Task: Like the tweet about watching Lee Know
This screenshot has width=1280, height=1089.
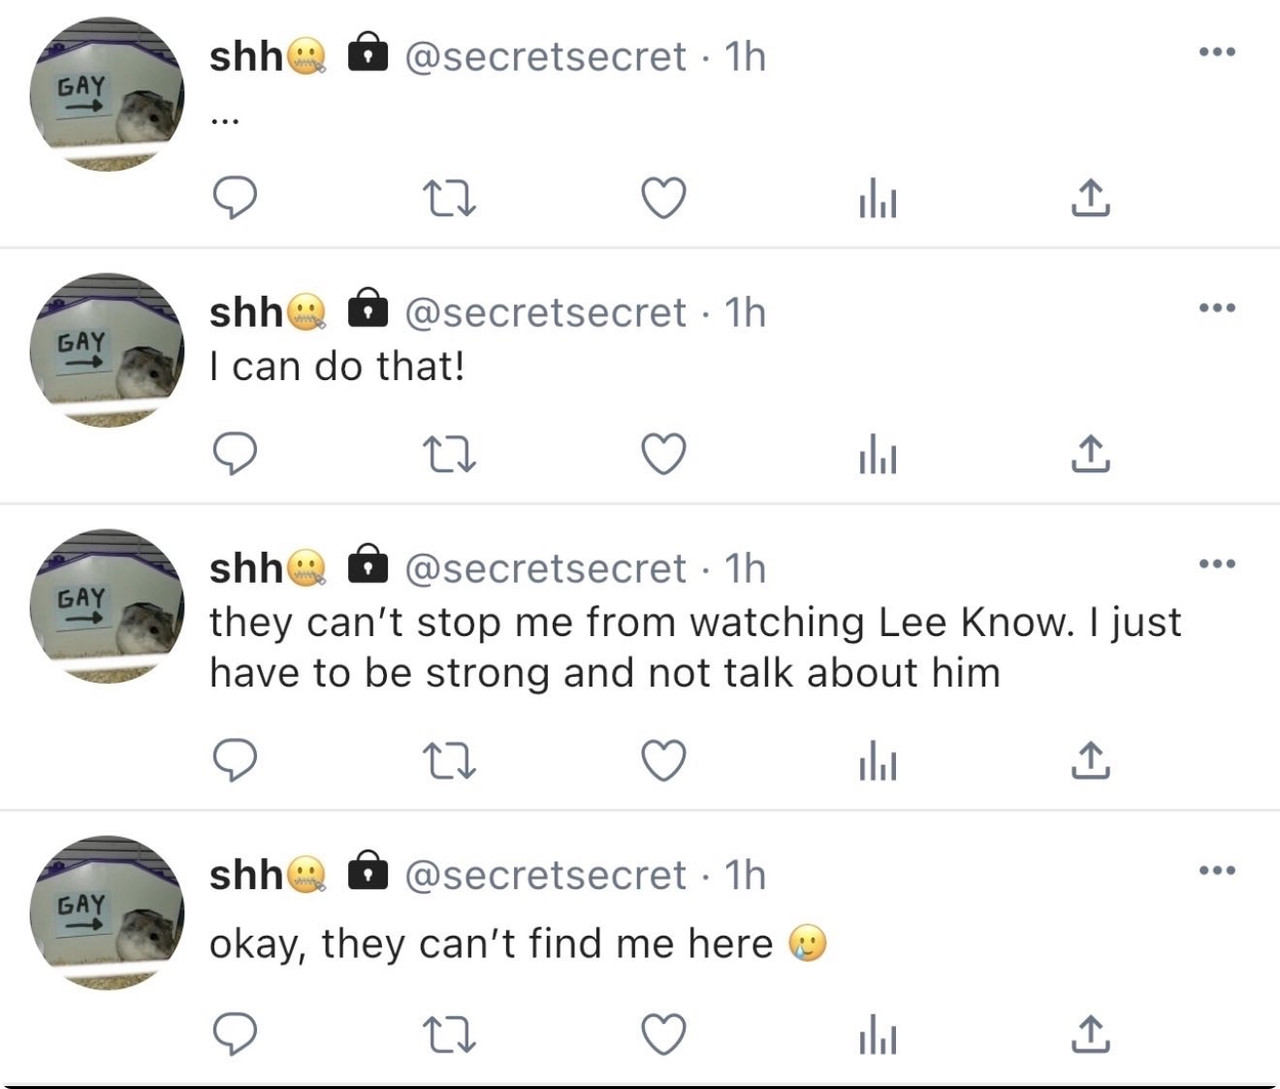Action: 664,761
